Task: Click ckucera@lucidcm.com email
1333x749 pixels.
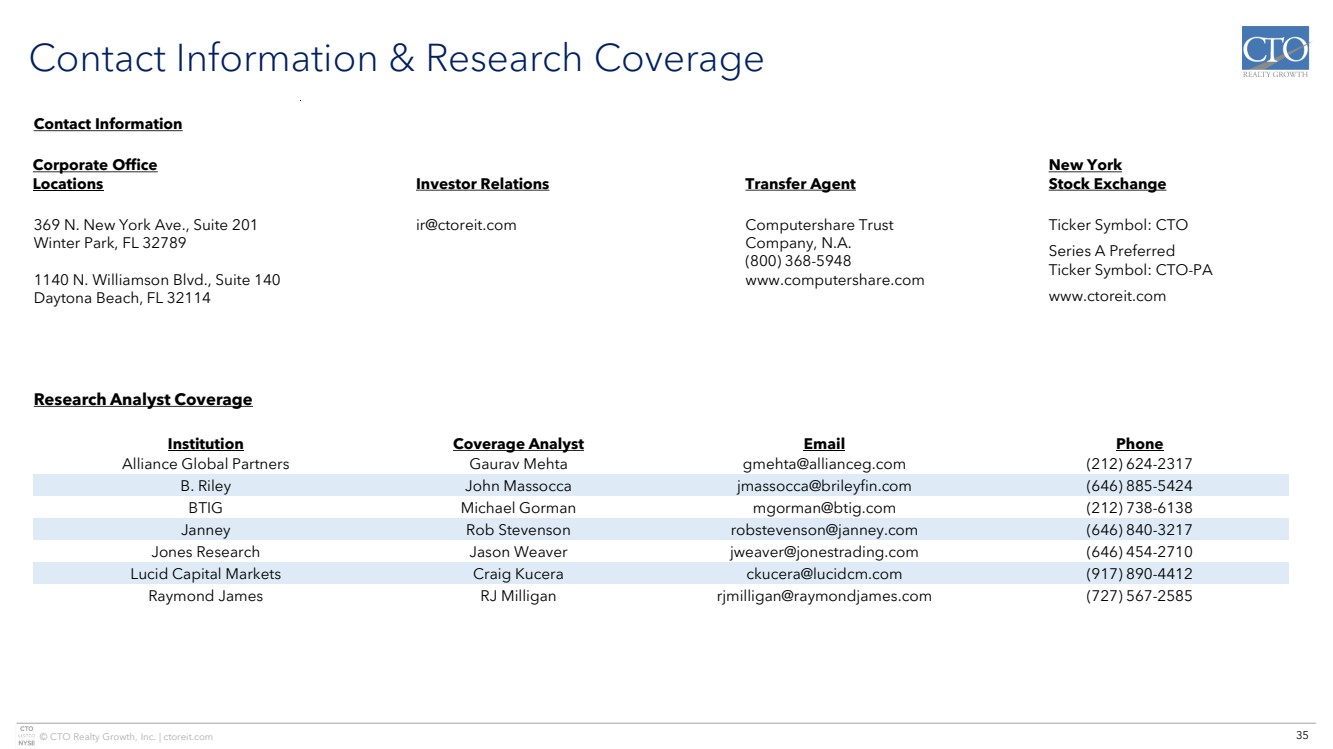Action: point(824,574)
